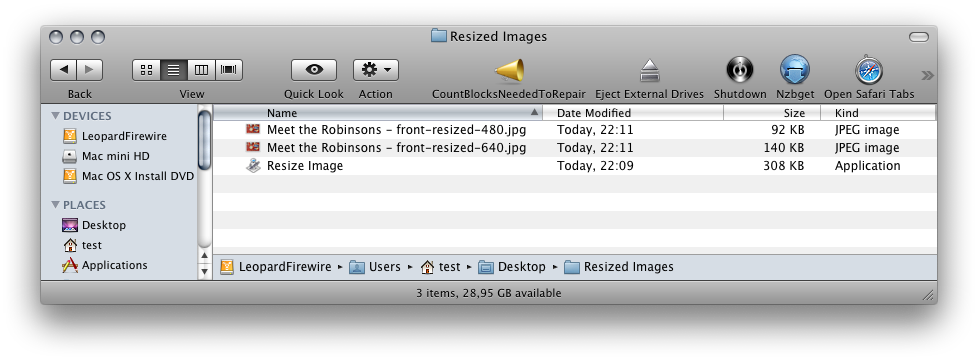Click the Eject External Drives icon

click(649, 71)
